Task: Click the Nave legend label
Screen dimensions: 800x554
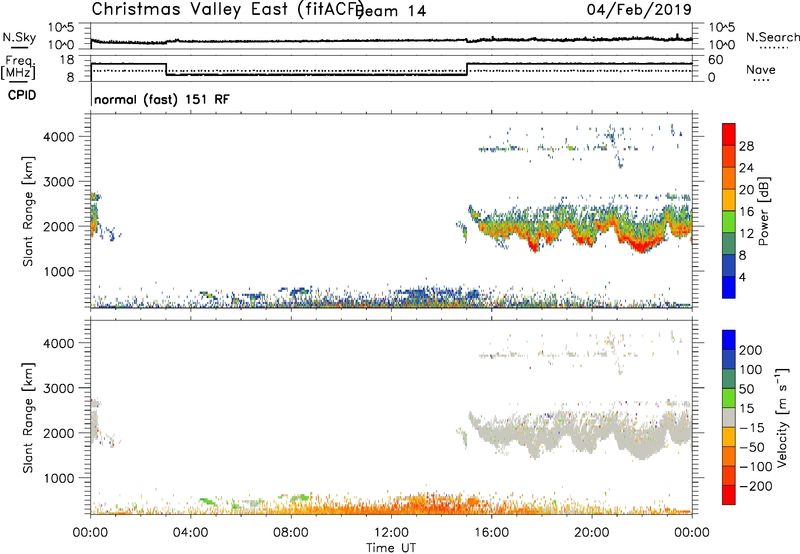Action: tap(760, 70)
